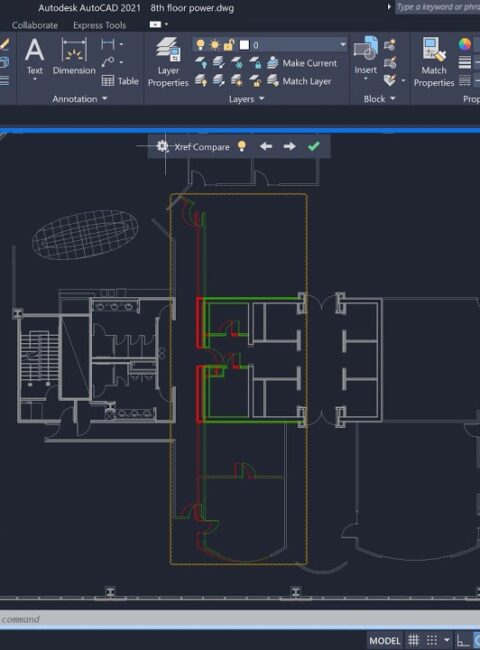Click the Make Current button
This screenshot has width=480, height=650.
click(x=302, y=63)
